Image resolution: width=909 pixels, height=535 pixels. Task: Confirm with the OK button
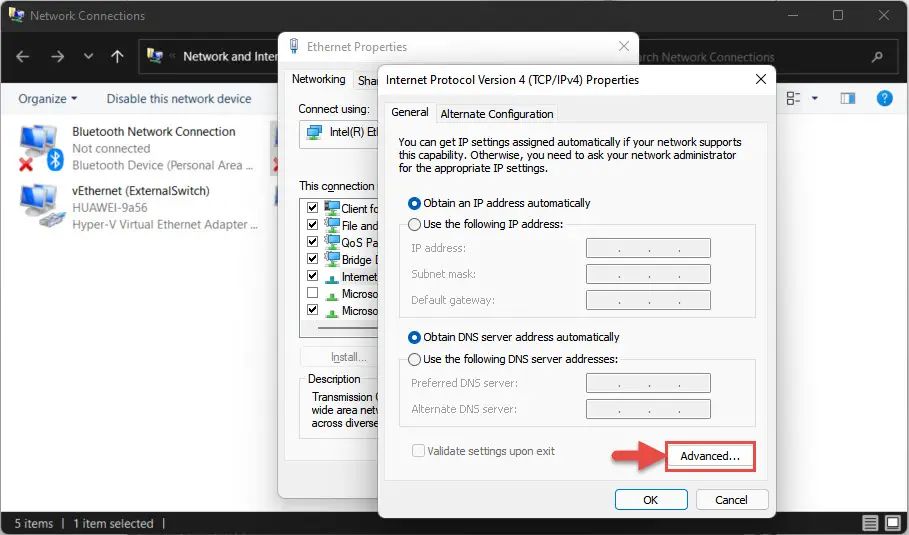click(x=651, y=500)
